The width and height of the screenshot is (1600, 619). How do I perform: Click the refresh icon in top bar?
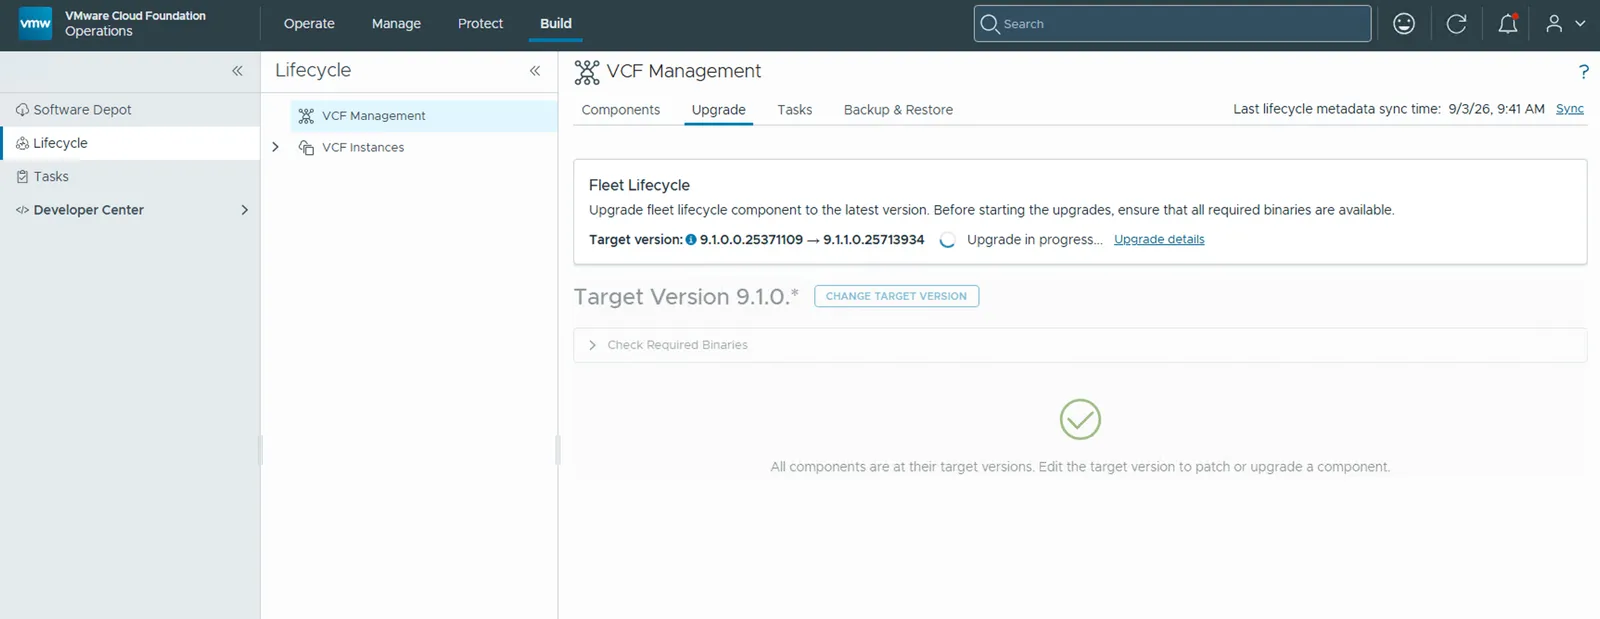1456,23
